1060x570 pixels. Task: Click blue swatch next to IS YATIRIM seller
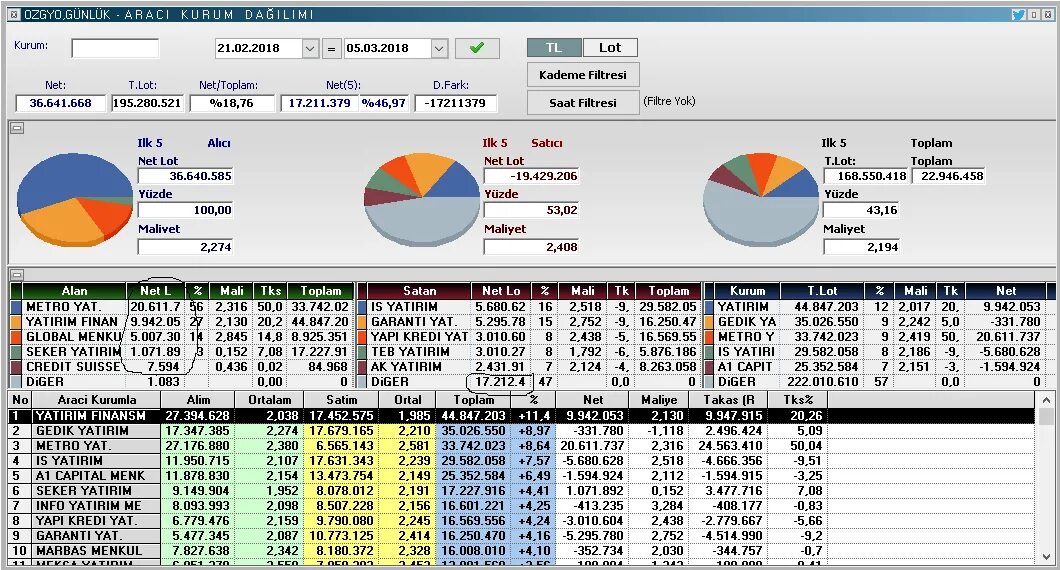(x=362, y=307)
